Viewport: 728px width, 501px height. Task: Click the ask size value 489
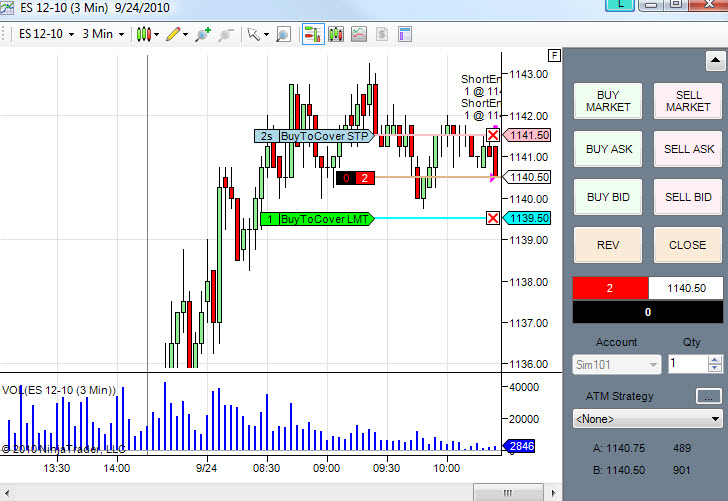click(x=682, y=448)
